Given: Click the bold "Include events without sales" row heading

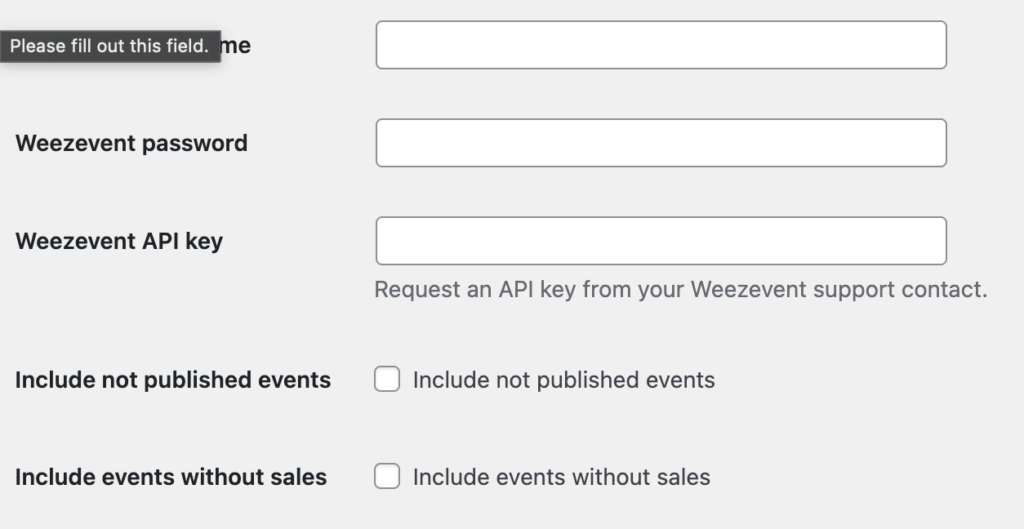Looking at the screenshot, I should tap(170, 477).
